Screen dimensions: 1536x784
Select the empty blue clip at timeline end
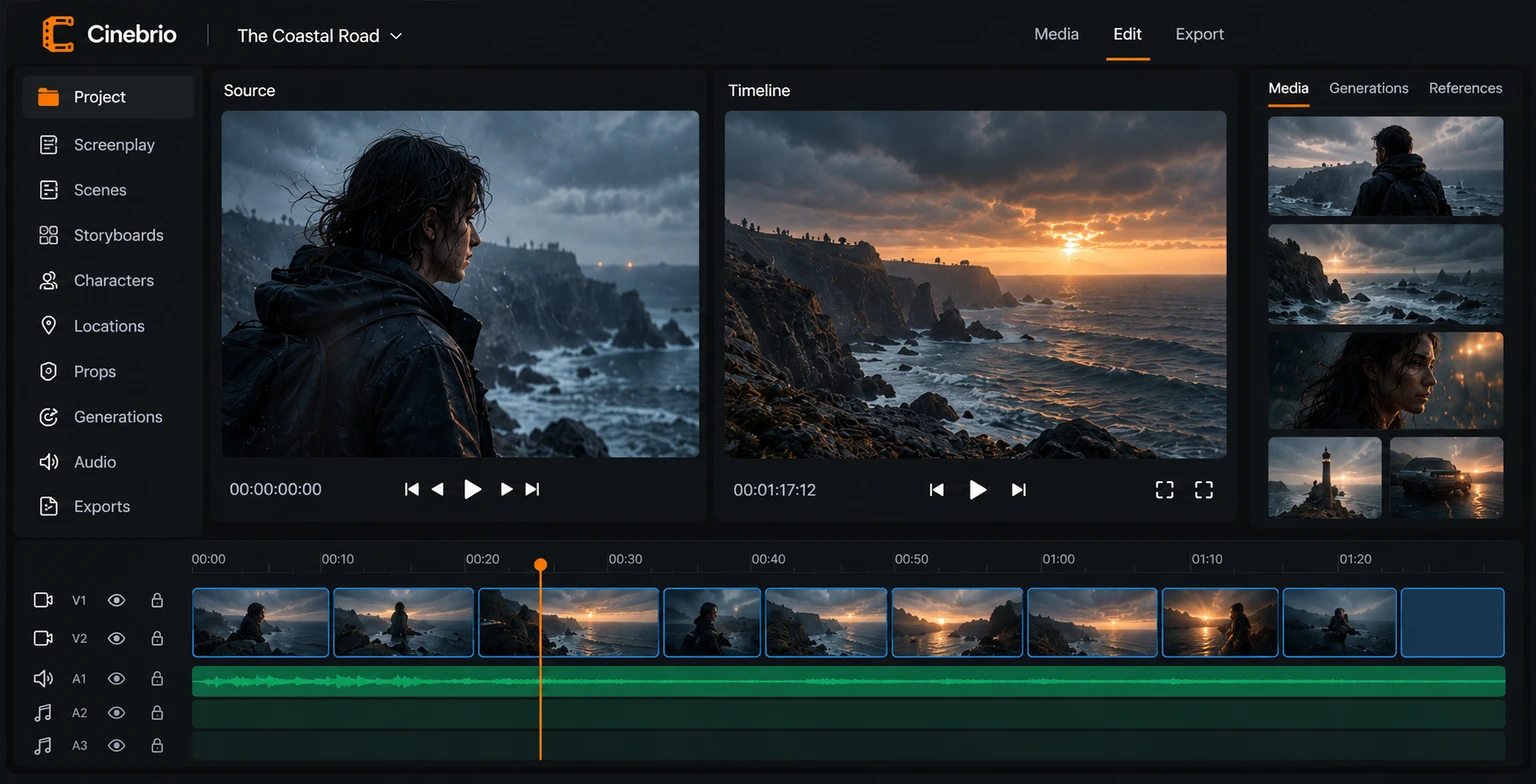coord(1453,622)
